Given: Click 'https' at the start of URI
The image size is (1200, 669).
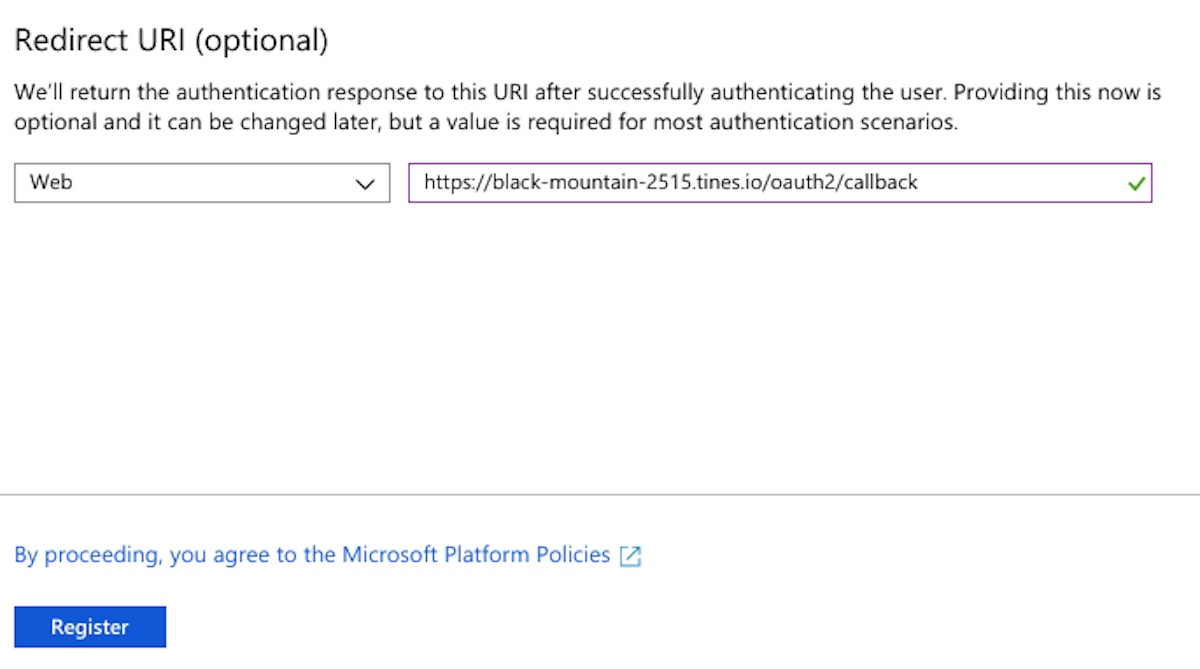Looking at the screenshot, I should (x=445, y=183).
